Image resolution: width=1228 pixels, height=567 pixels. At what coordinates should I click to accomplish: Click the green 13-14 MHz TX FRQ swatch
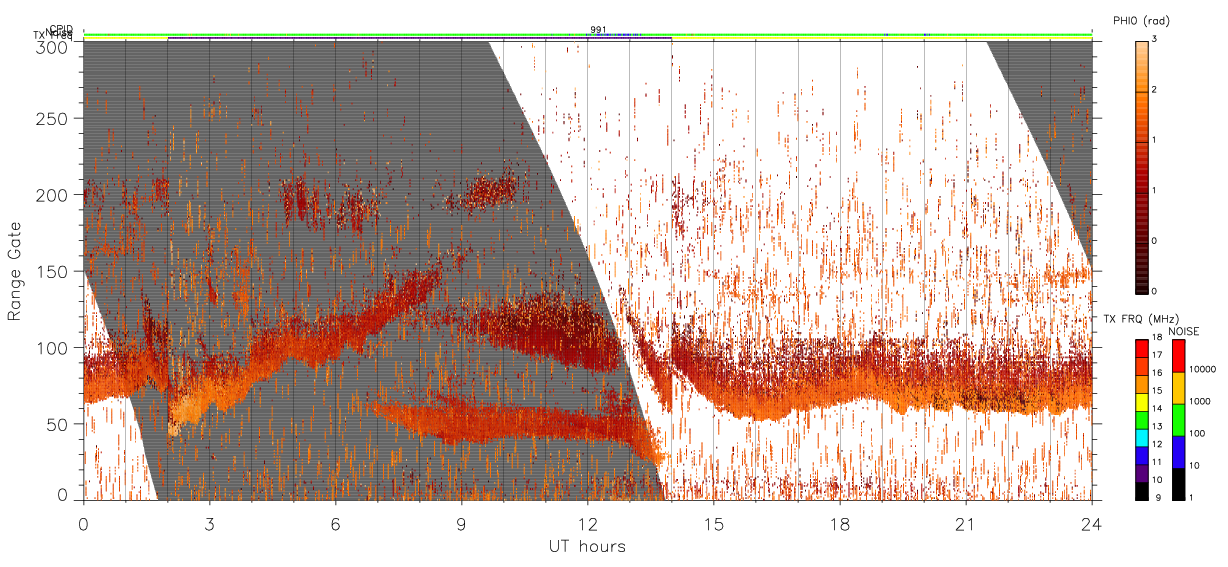point(1142,419)
